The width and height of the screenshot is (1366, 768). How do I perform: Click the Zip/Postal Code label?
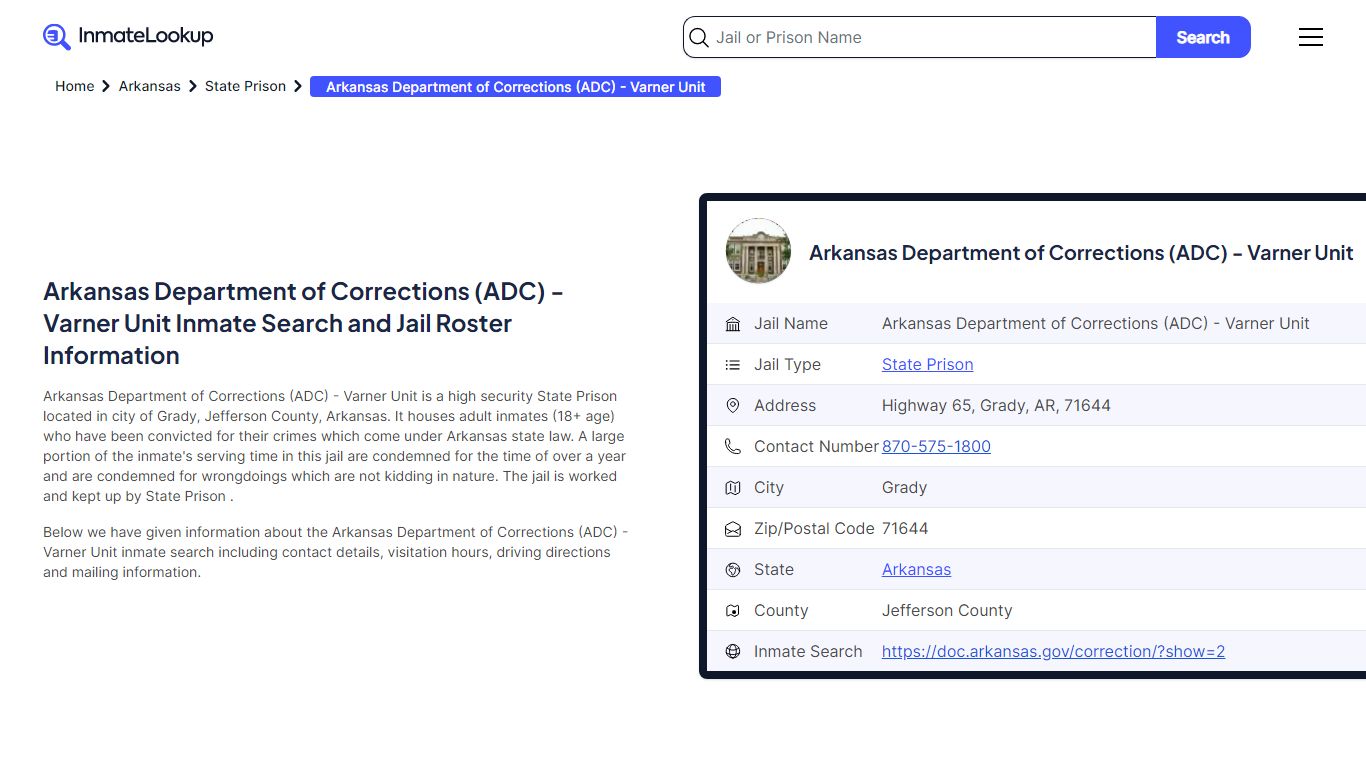[814, 529]
